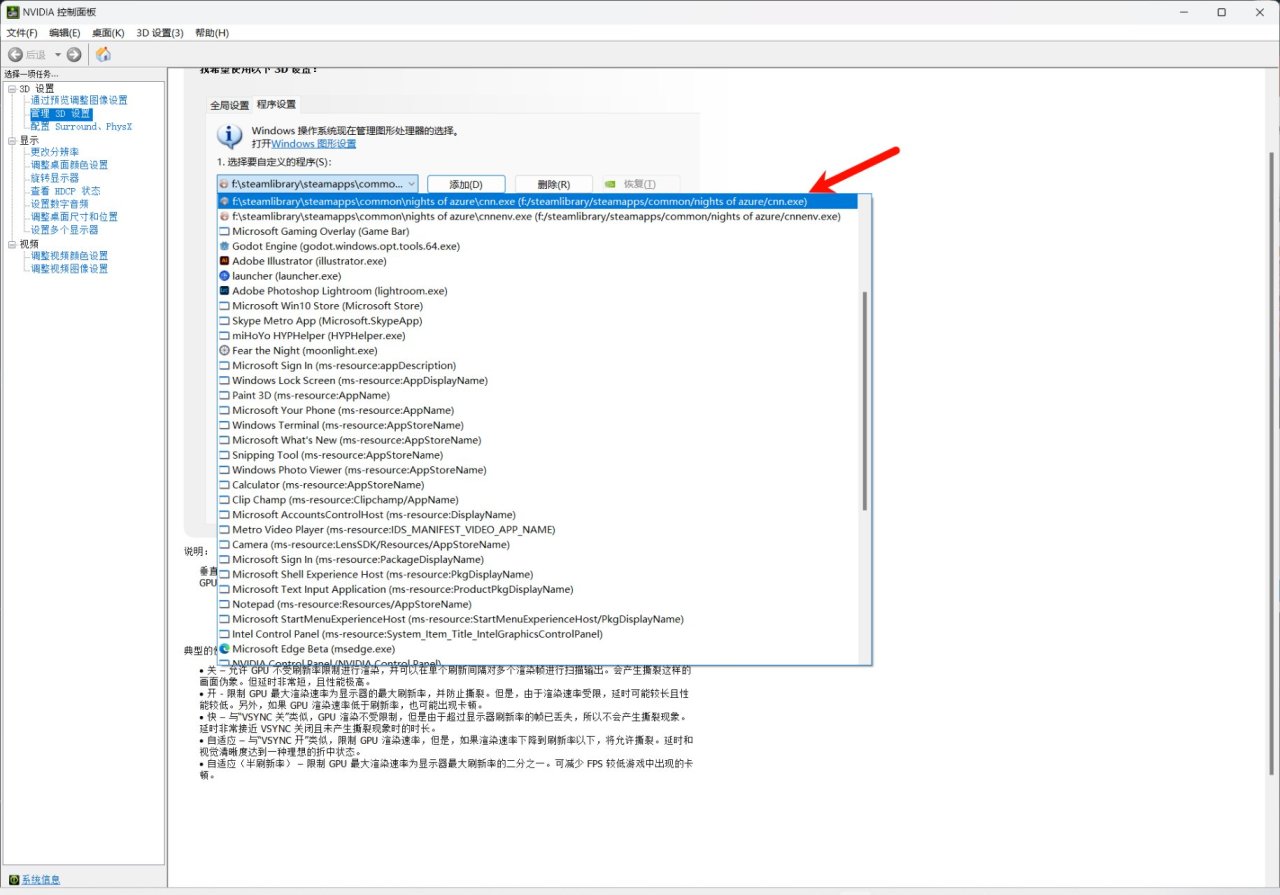The height and width of the screenshot is (895, 1280).
Task: Click the Windows 图形设置 link
Action: pyautogui.click(x=314, y=144)
